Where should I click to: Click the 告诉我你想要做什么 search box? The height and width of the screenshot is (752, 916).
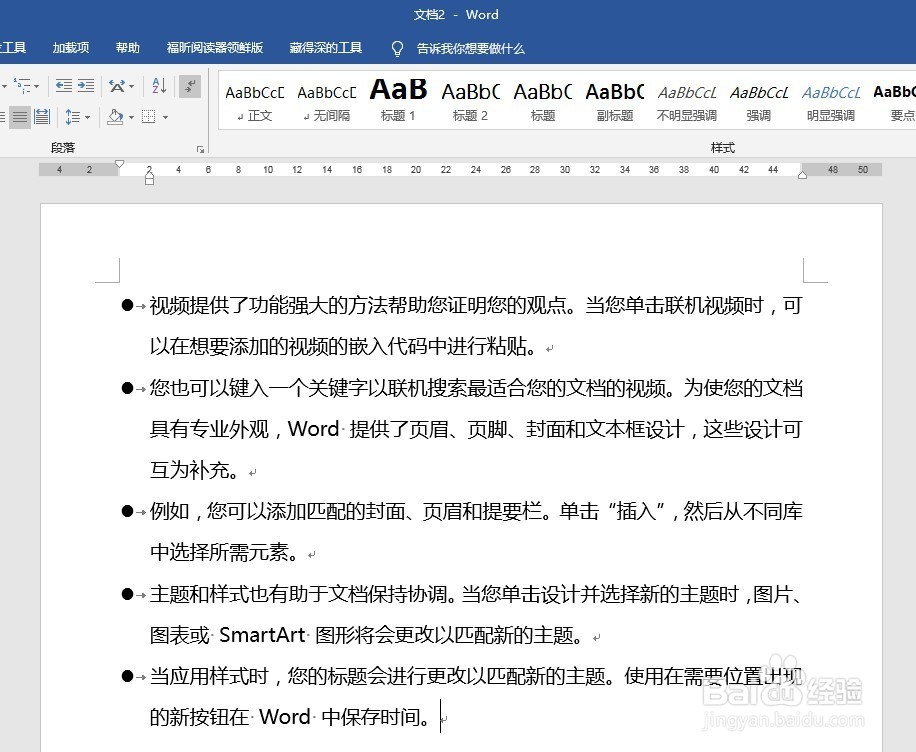click(470, 48)
